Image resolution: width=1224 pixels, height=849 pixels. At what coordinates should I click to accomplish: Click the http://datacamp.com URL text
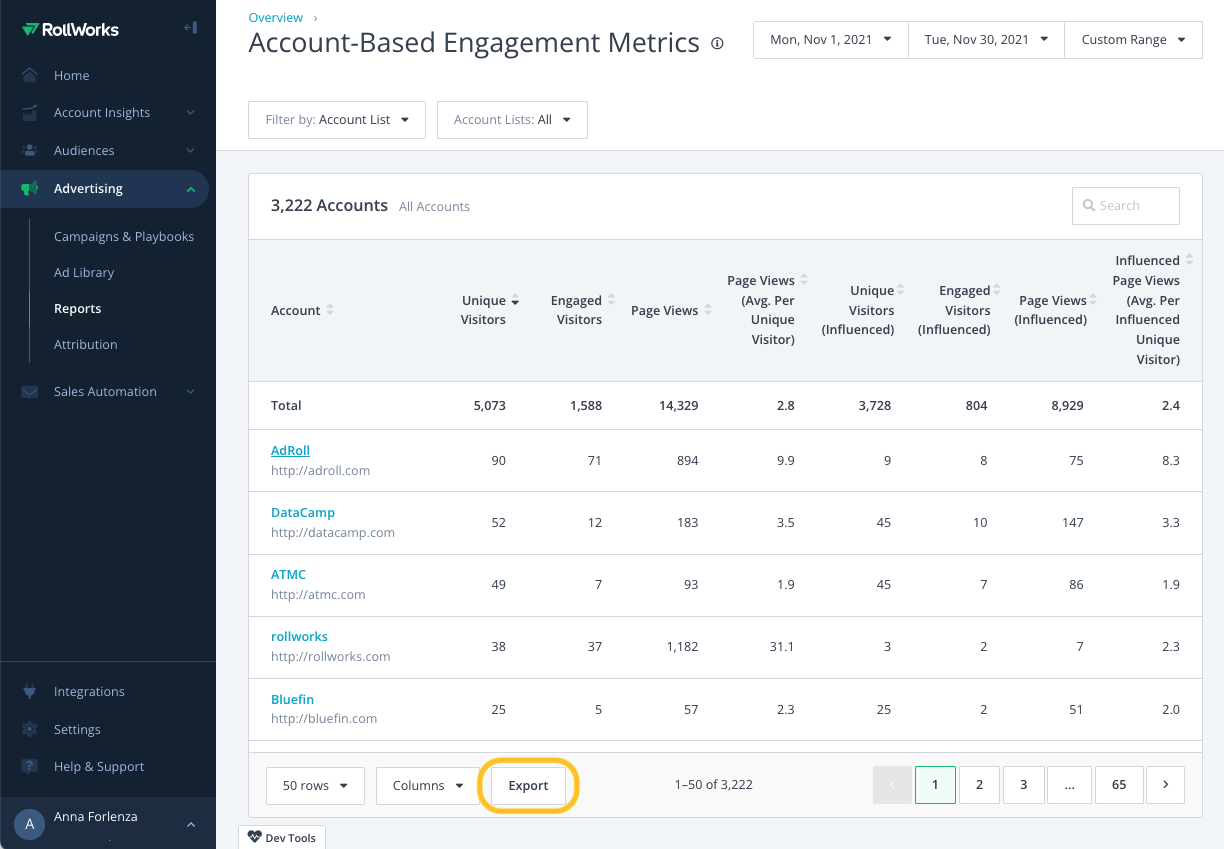coord(333,533)
